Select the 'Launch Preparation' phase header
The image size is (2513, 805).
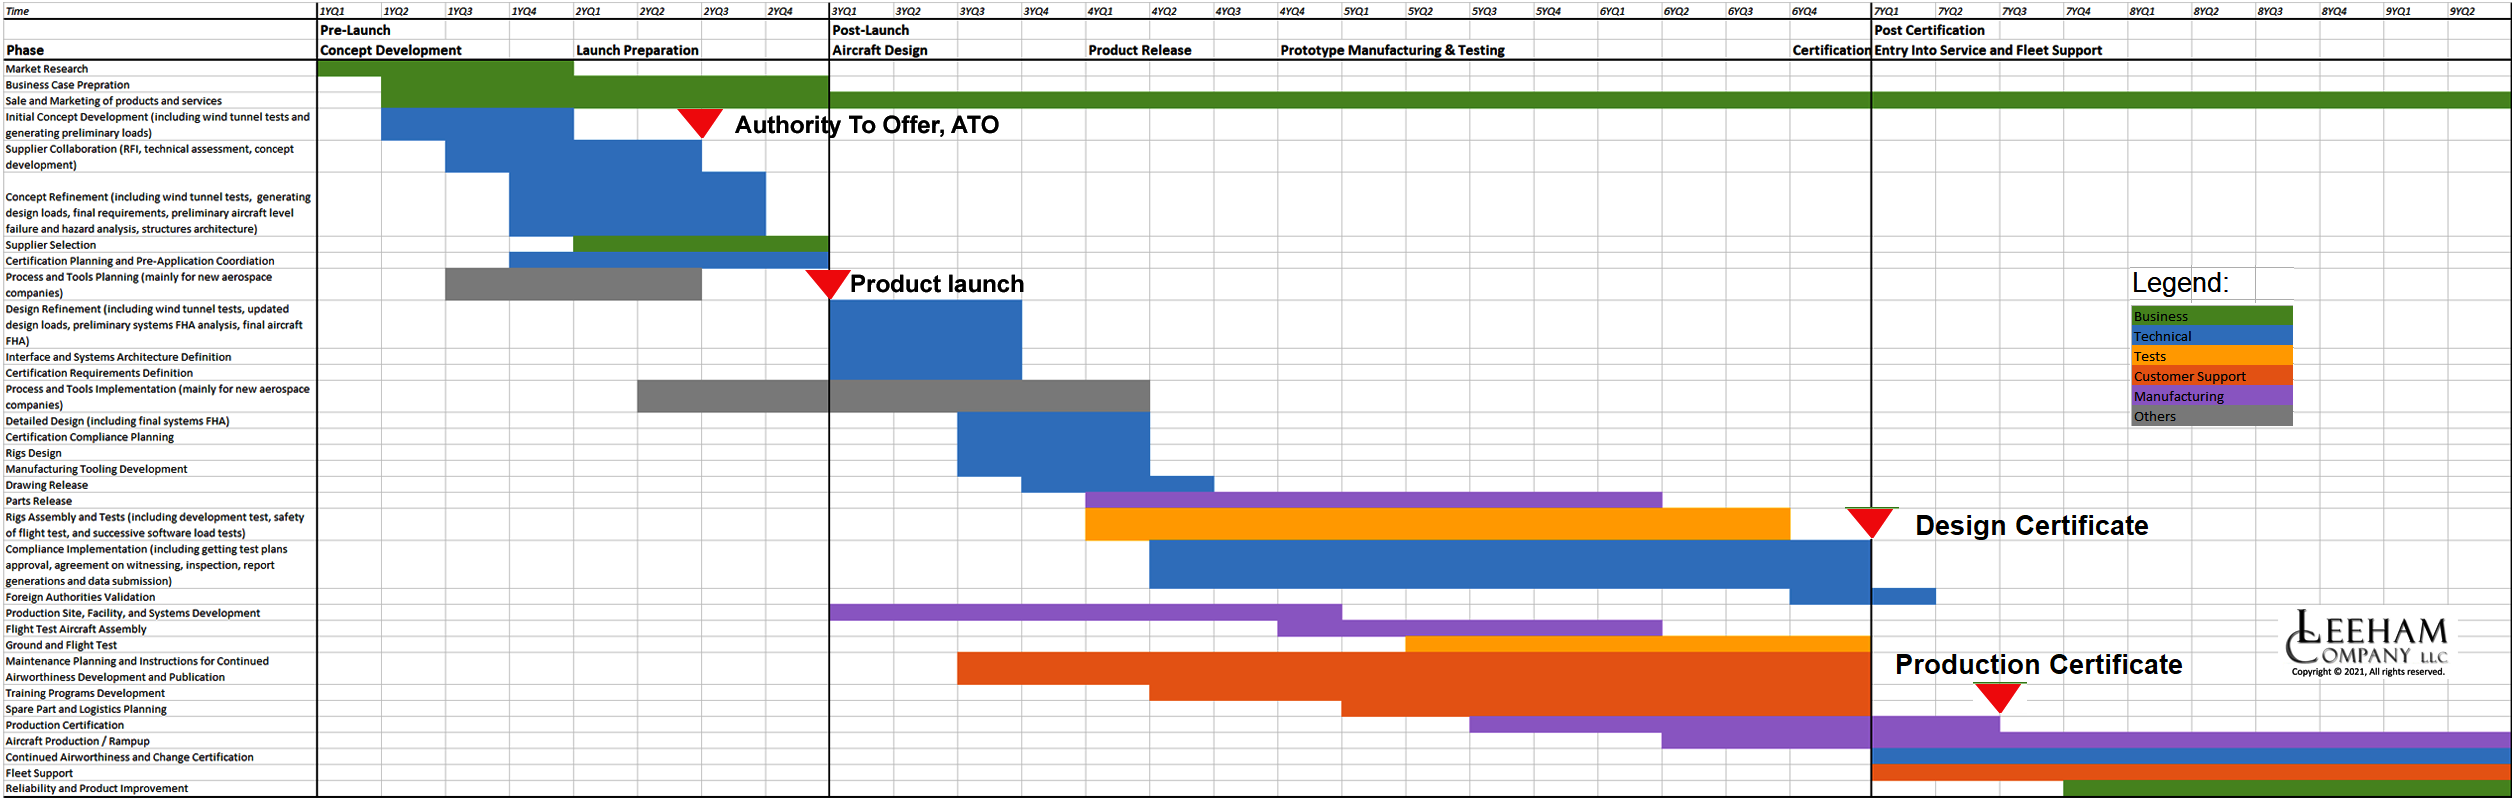(637, 50)
